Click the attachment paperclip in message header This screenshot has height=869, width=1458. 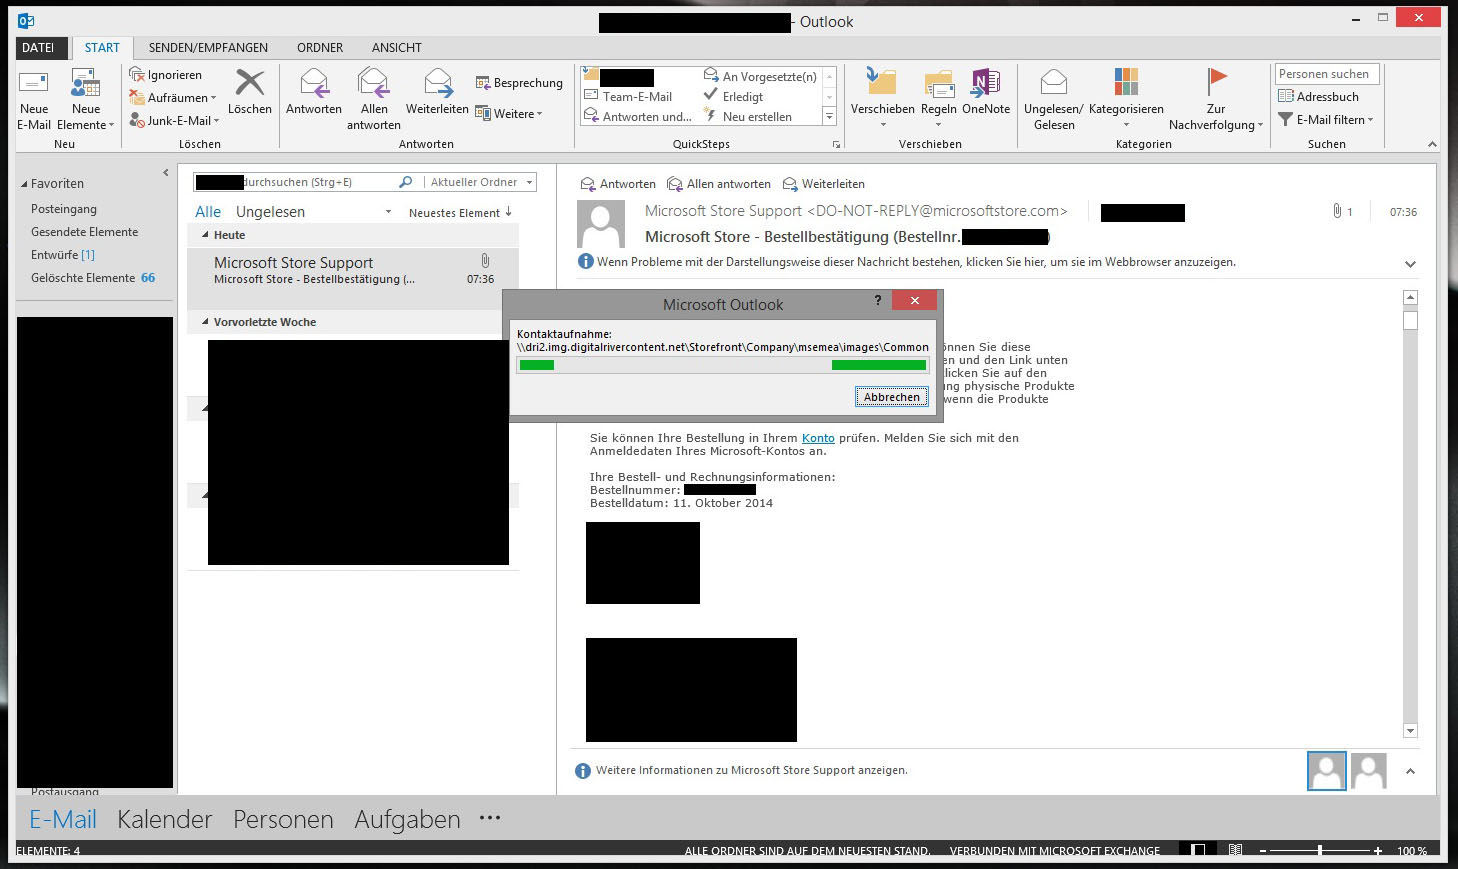(1337, 211)
